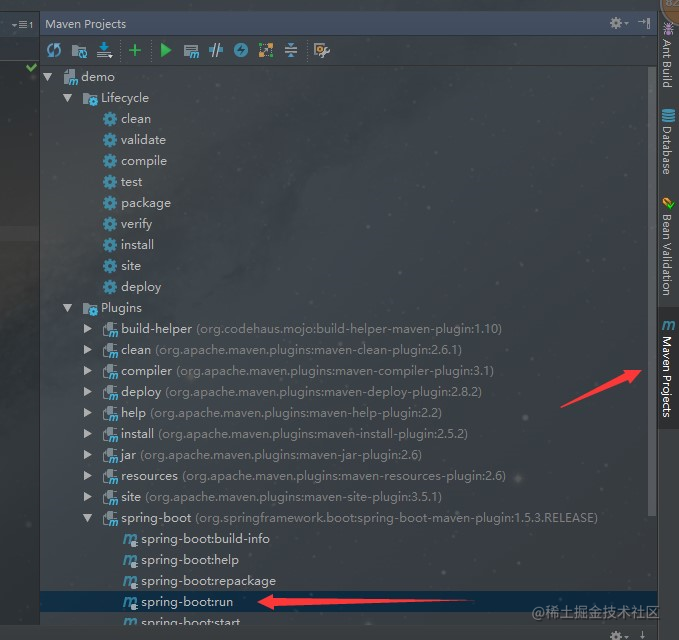Collapse the Plugins folder
The width and height of the screenshot is (679, 640).
68,308
